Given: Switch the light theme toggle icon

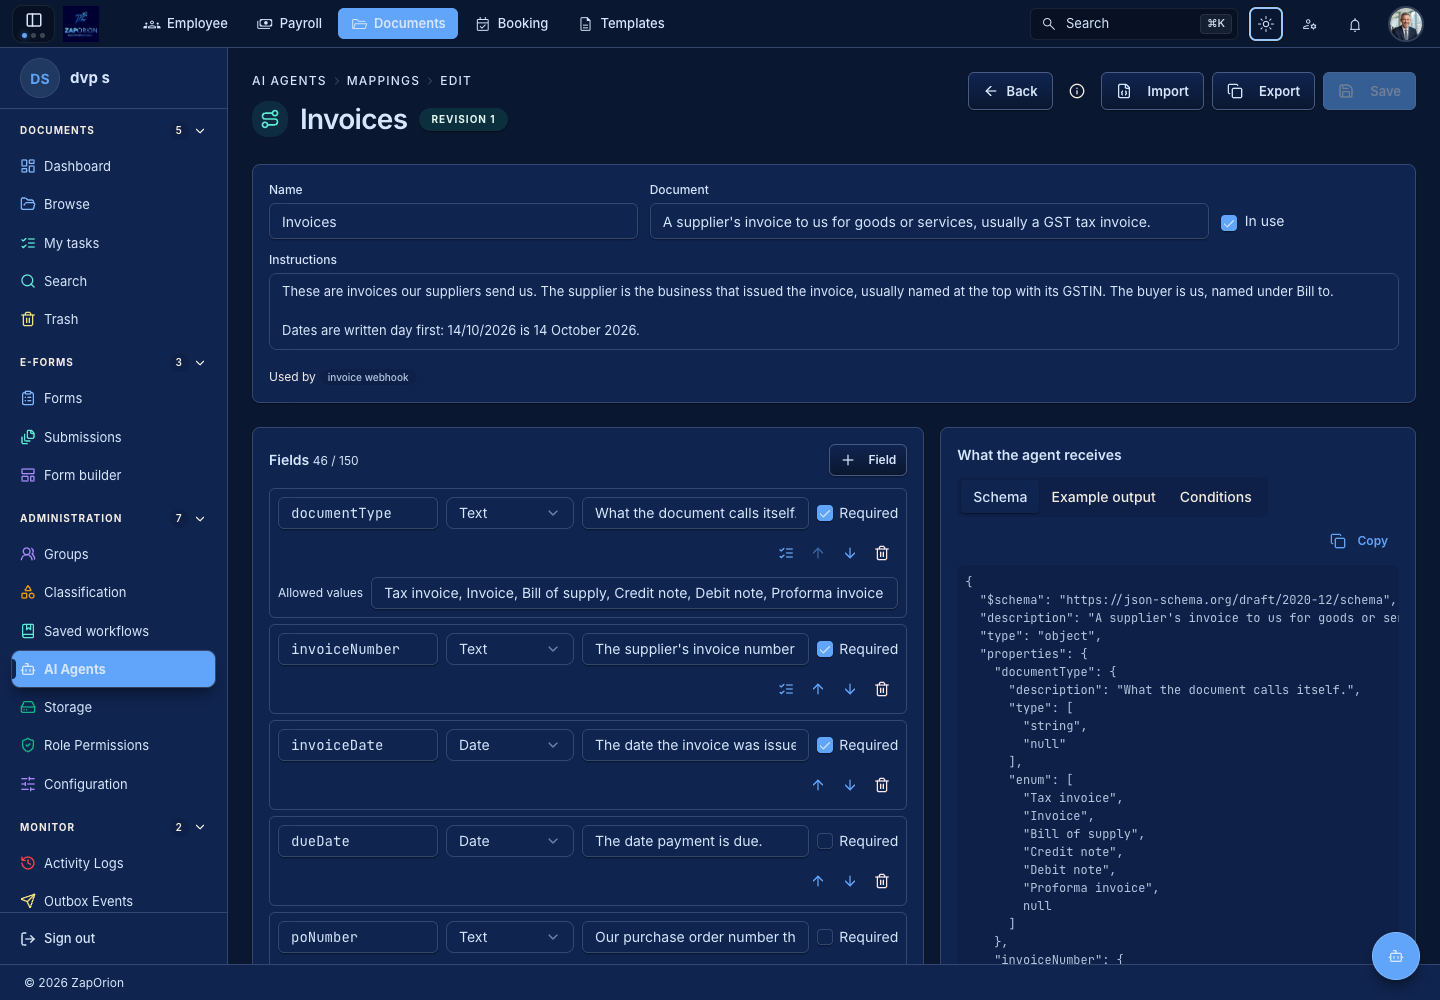Looking at the screenshot, I should click(1266, 24).
